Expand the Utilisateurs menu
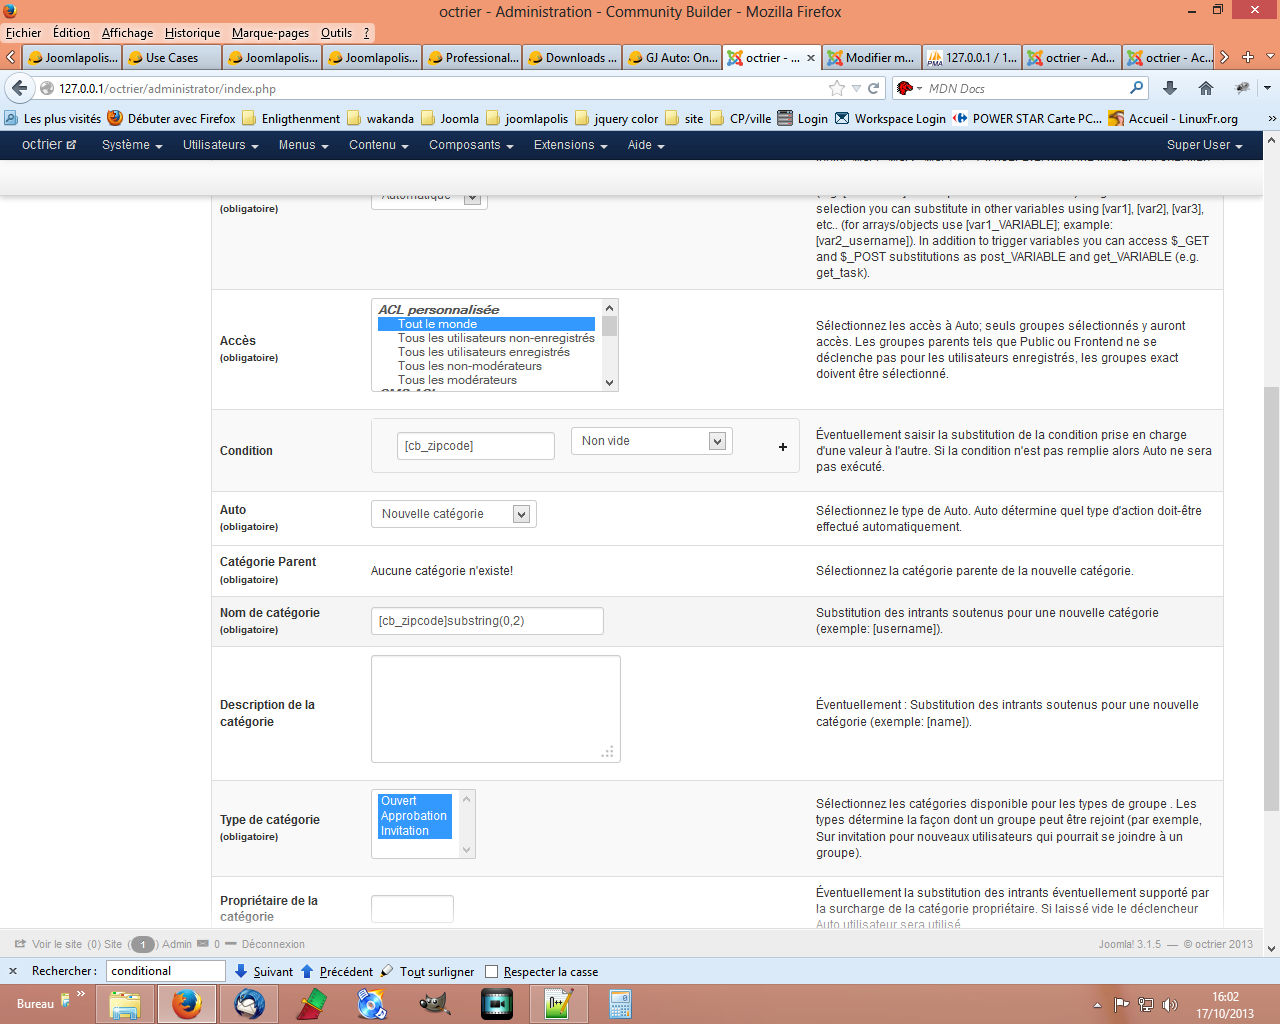This screenshot has height=1024, width=1280. coord(220,145)
